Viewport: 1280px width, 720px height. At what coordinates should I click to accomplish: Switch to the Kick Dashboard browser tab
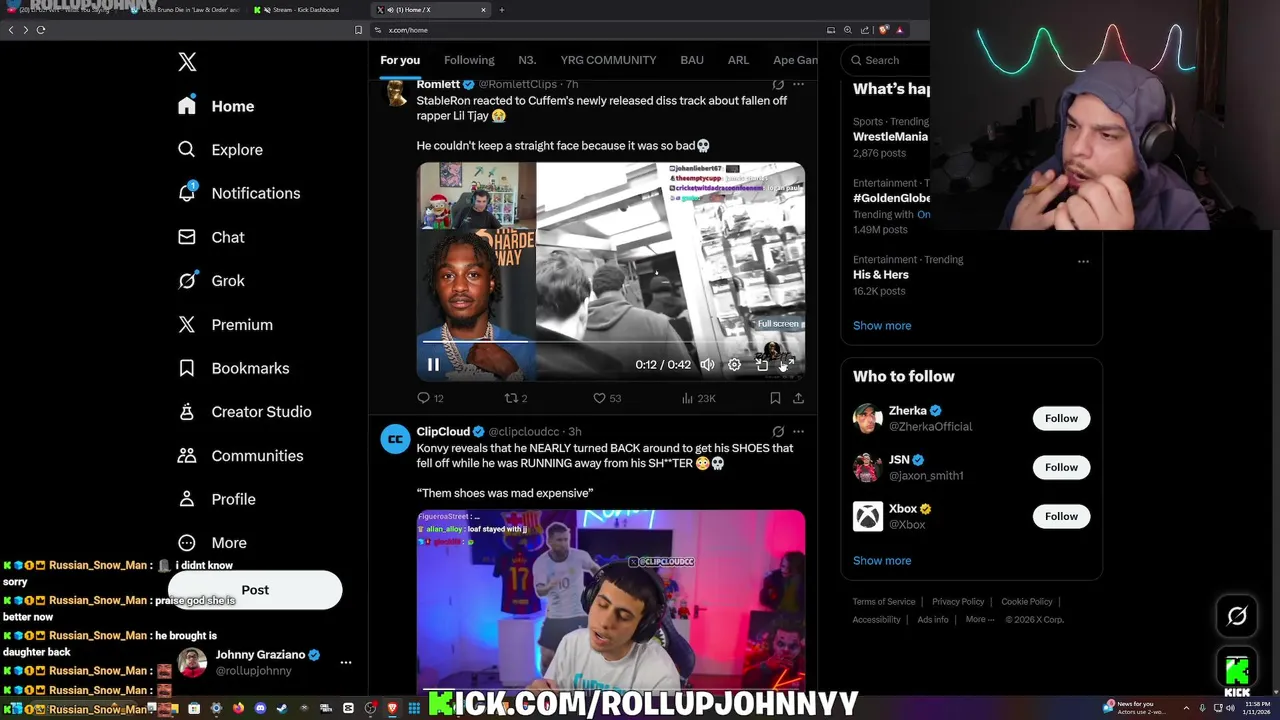pyautogui.click(x=305, y=10)
